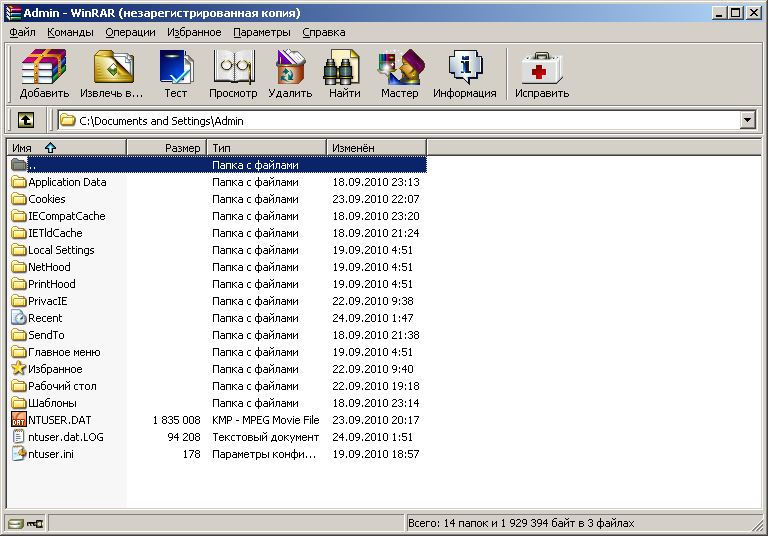Click the KMP - MPEG Movie File type

(x=265, y=420)
